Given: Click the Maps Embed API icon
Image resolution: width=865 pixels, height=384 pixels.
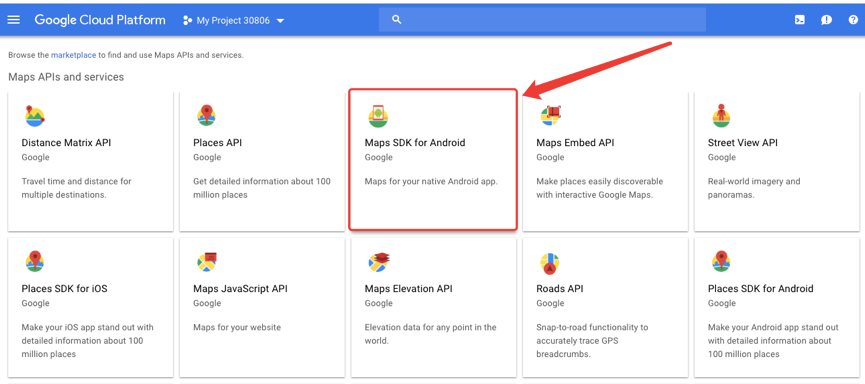Looking at the screenshot, I should click(550, 115).
